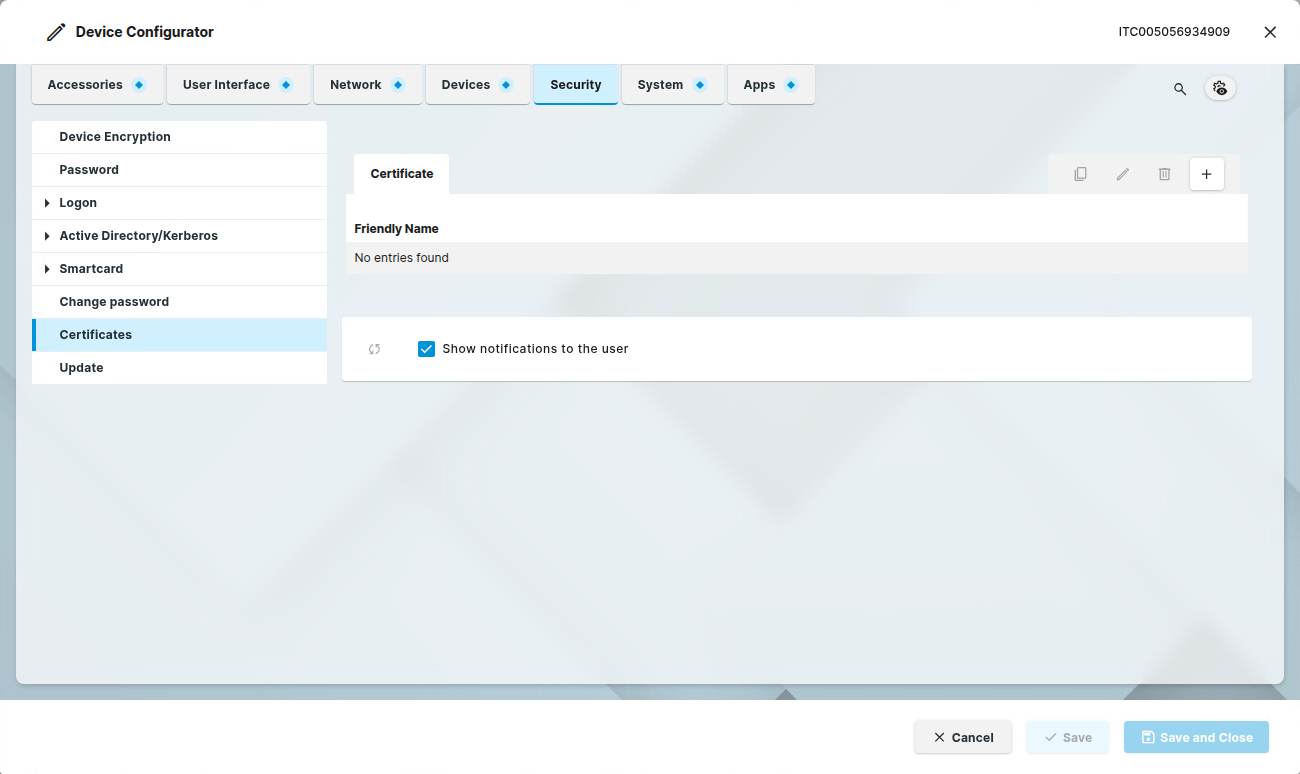Open the Change password section

pos(114,302)
